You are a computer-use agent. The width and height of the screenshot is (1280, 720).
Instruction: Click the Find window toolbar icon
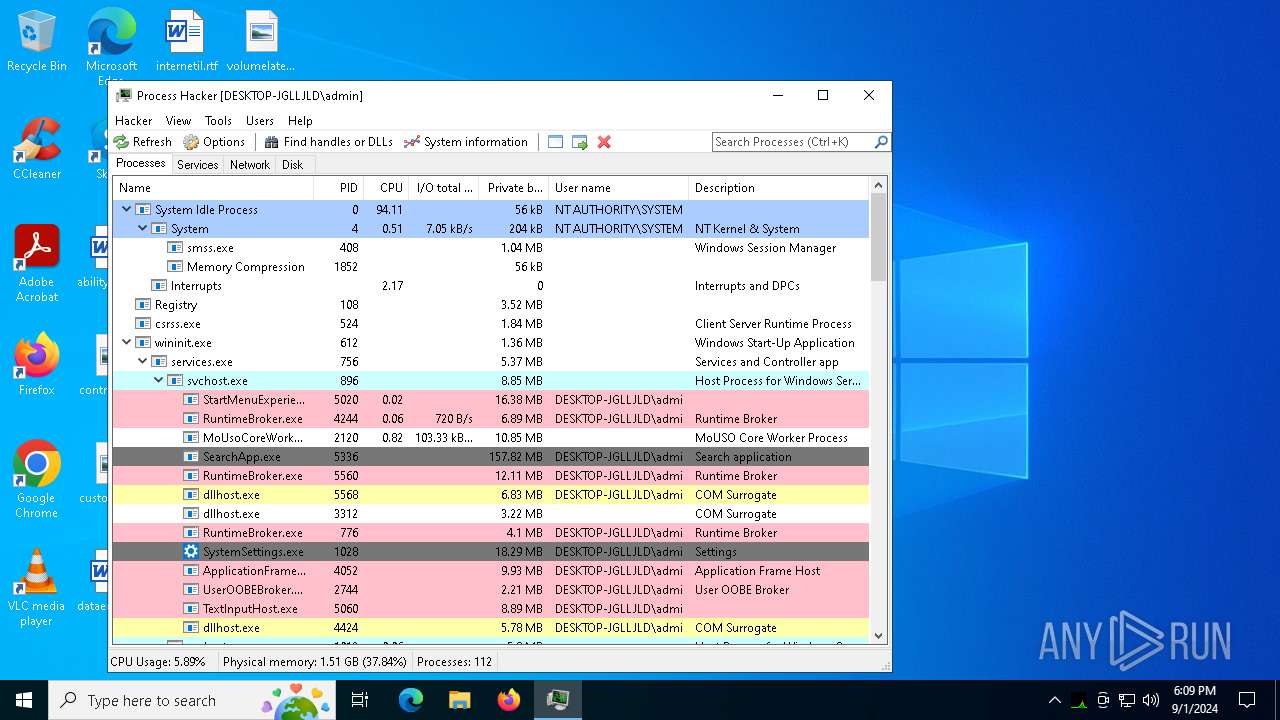tap(556, 142)
